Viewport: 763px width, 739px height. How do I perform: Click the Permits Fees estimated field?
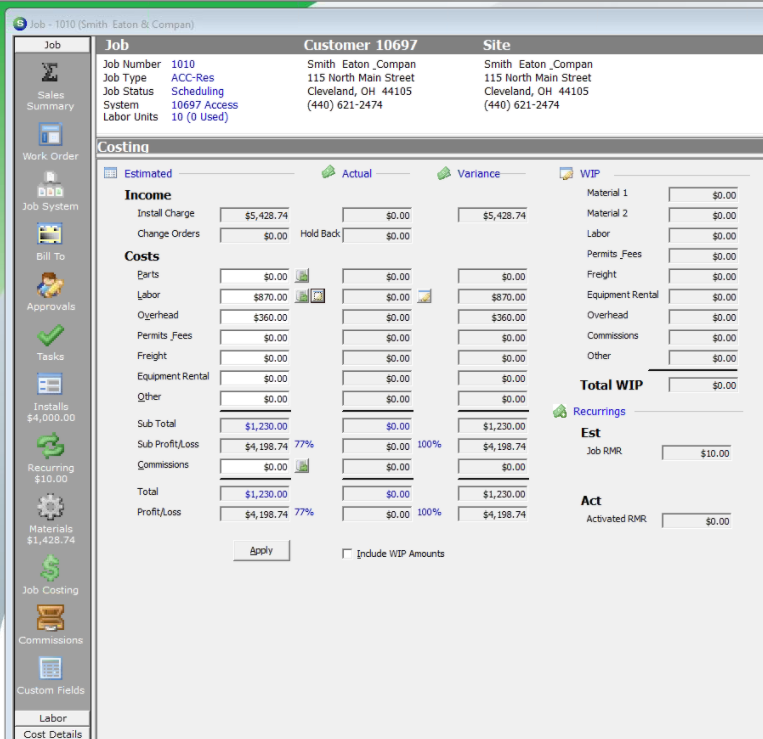(x=254, y=338)
